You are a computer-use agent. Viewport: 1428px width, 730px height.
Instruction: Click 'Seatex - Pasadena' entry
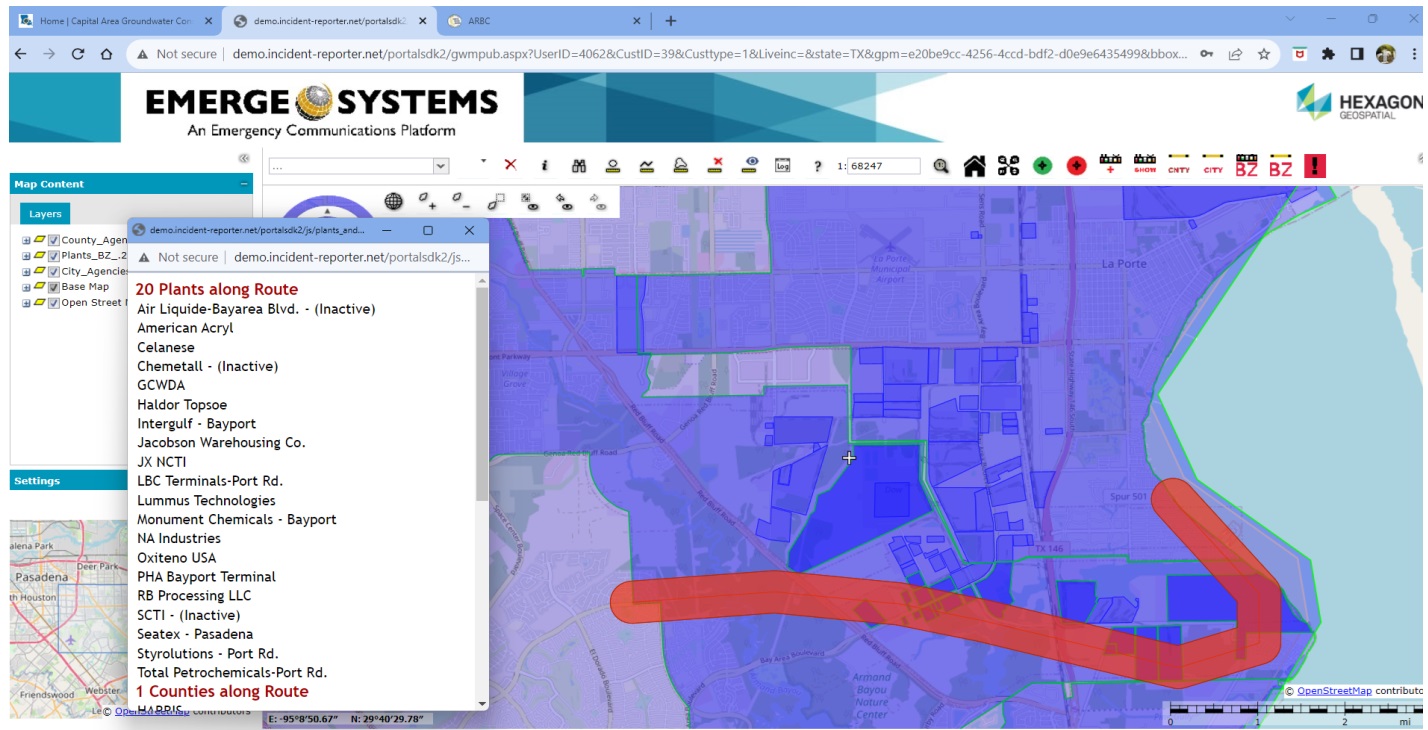click(x=195, y=634)
